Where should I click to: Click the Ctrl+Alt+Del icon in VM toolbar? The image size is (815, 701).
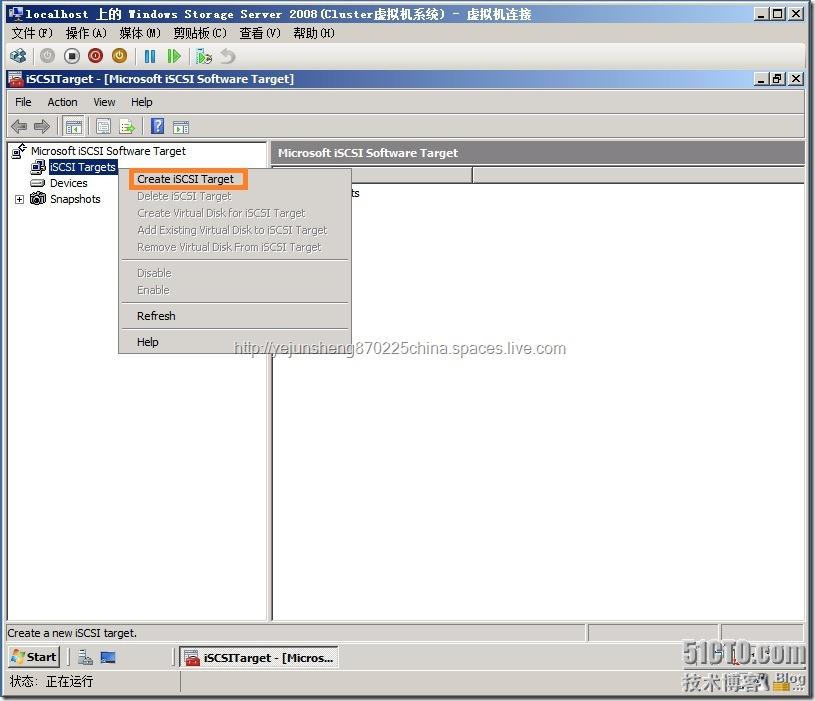[x=18, y=56]
